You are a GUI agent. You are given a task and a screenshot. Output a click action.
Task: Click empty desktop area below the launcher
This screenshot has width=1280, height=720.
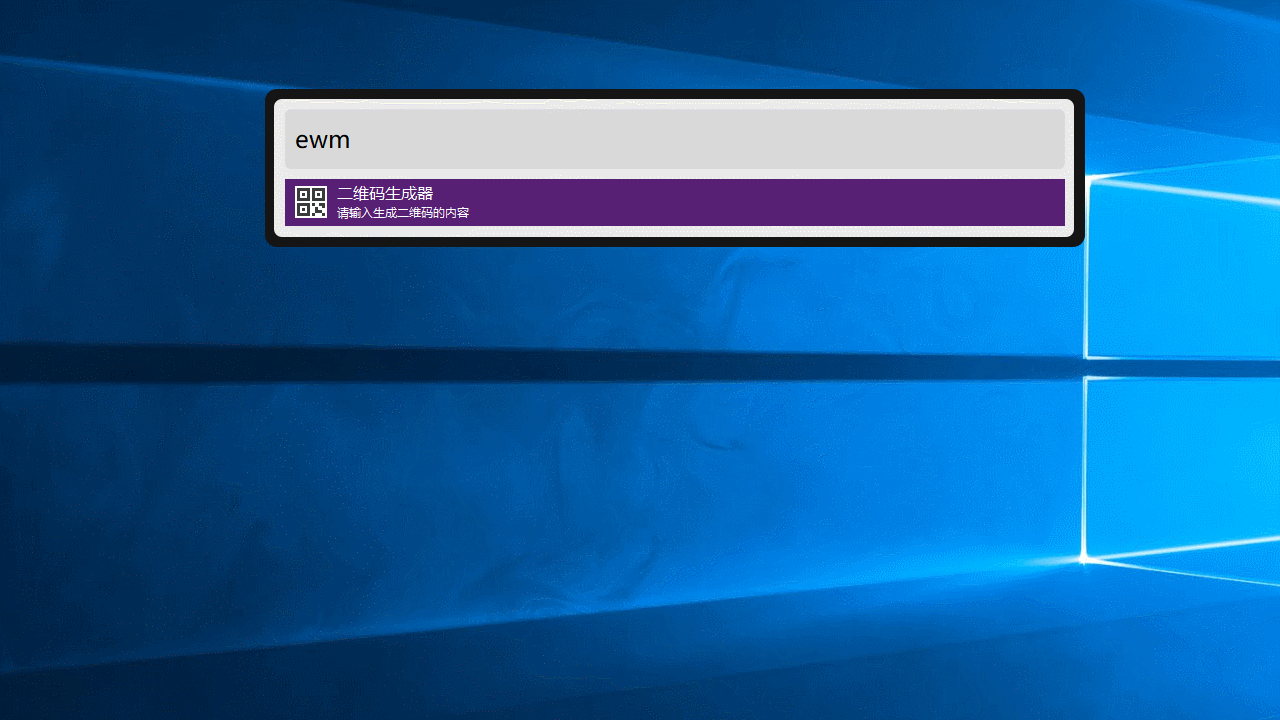point(640,450)
